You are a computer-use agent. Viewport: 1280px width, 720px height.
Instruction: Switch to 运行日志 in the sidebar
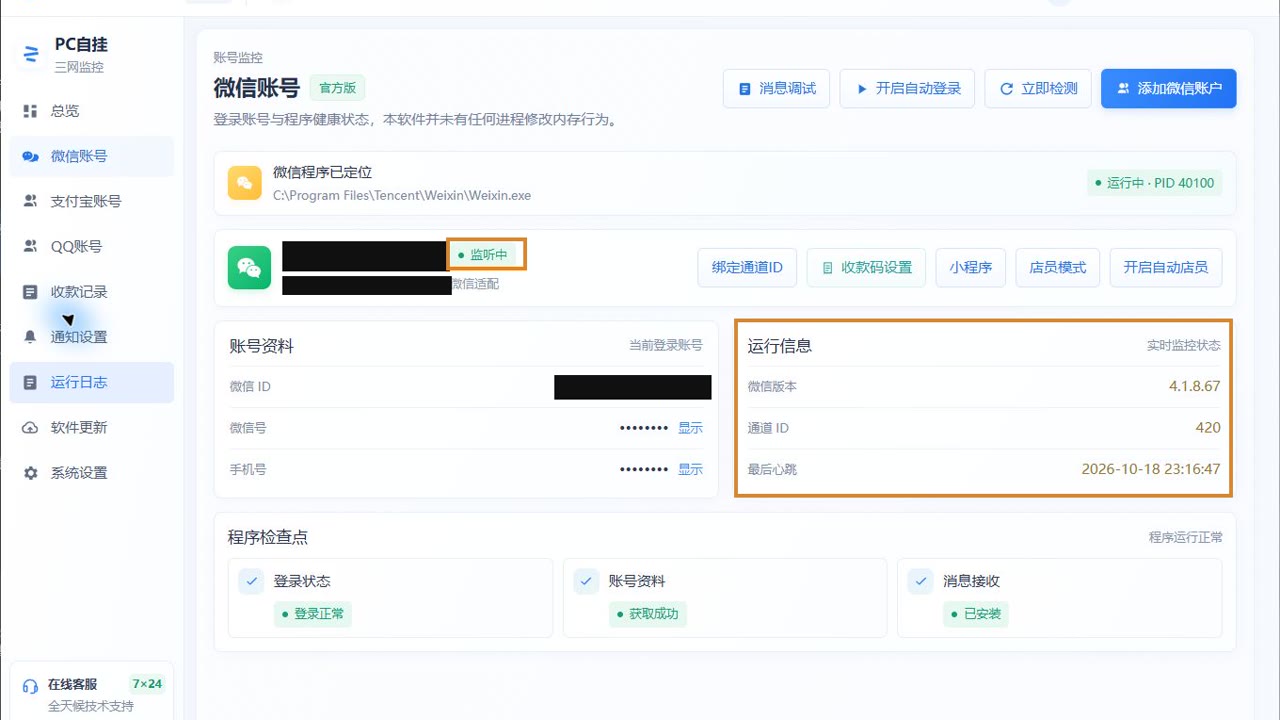pyautogui.click(x=92, y=382)
